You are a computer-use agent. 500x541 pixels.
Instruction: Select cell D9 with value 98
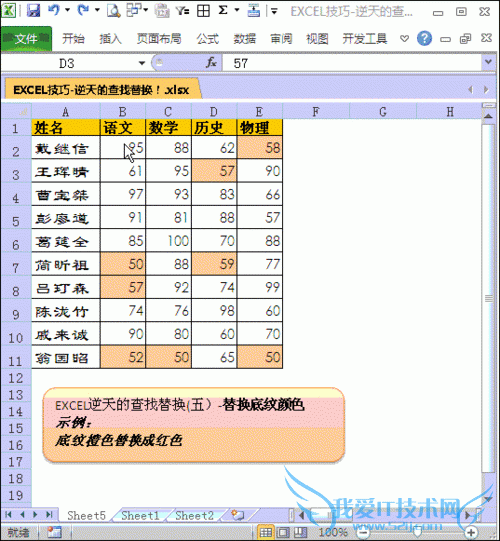[214, 311]
